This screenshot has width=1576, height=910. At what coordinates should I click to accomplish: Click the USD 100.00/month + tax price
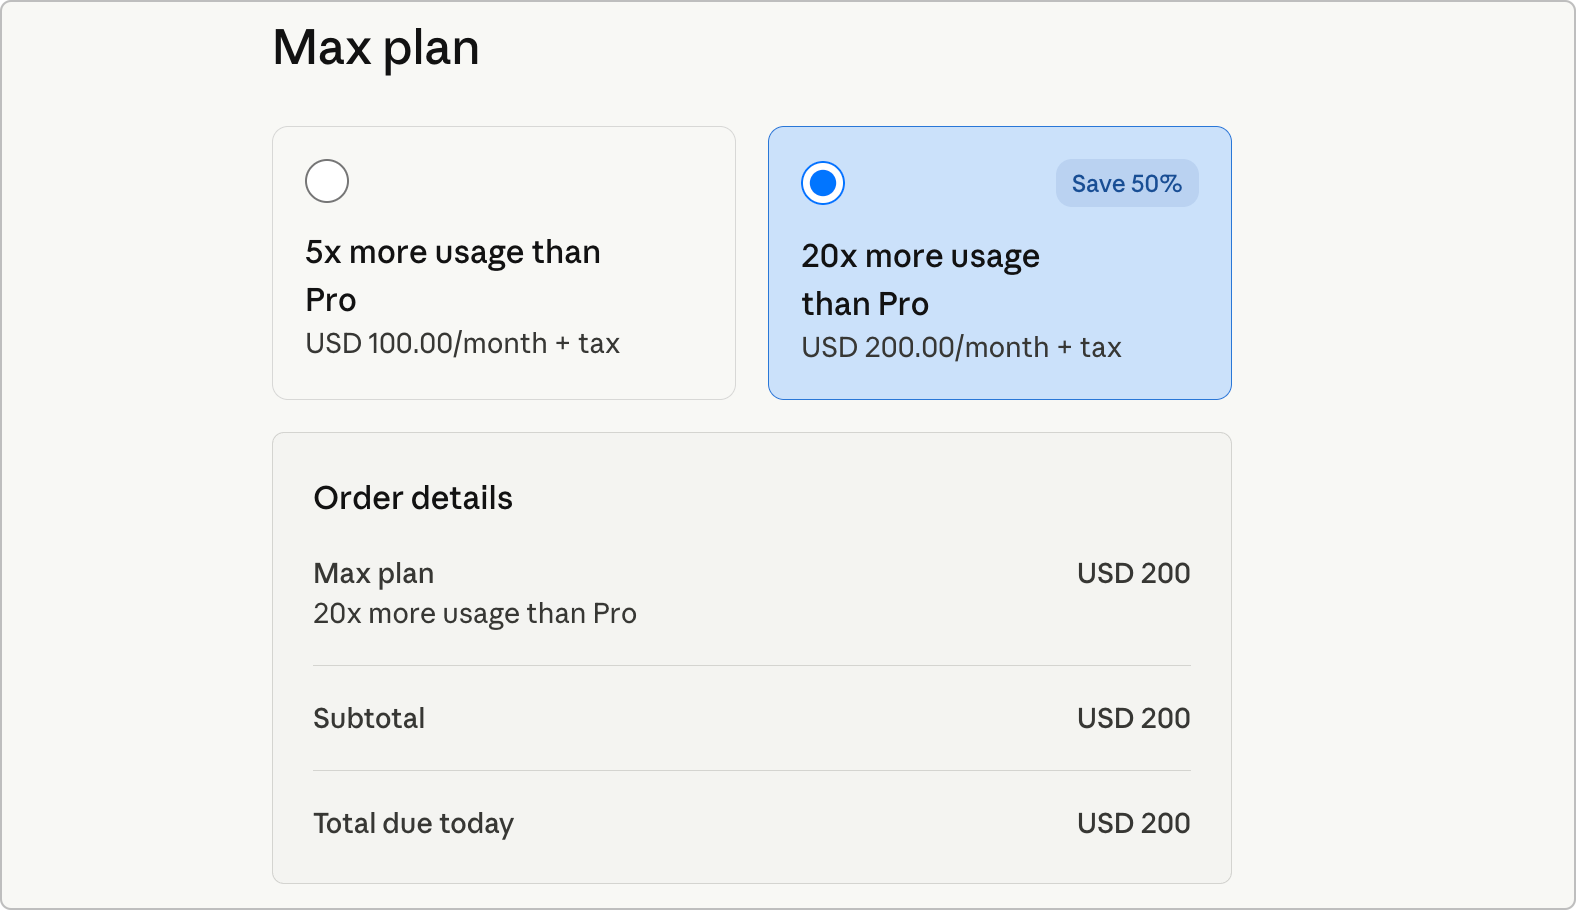pos(462,344)
